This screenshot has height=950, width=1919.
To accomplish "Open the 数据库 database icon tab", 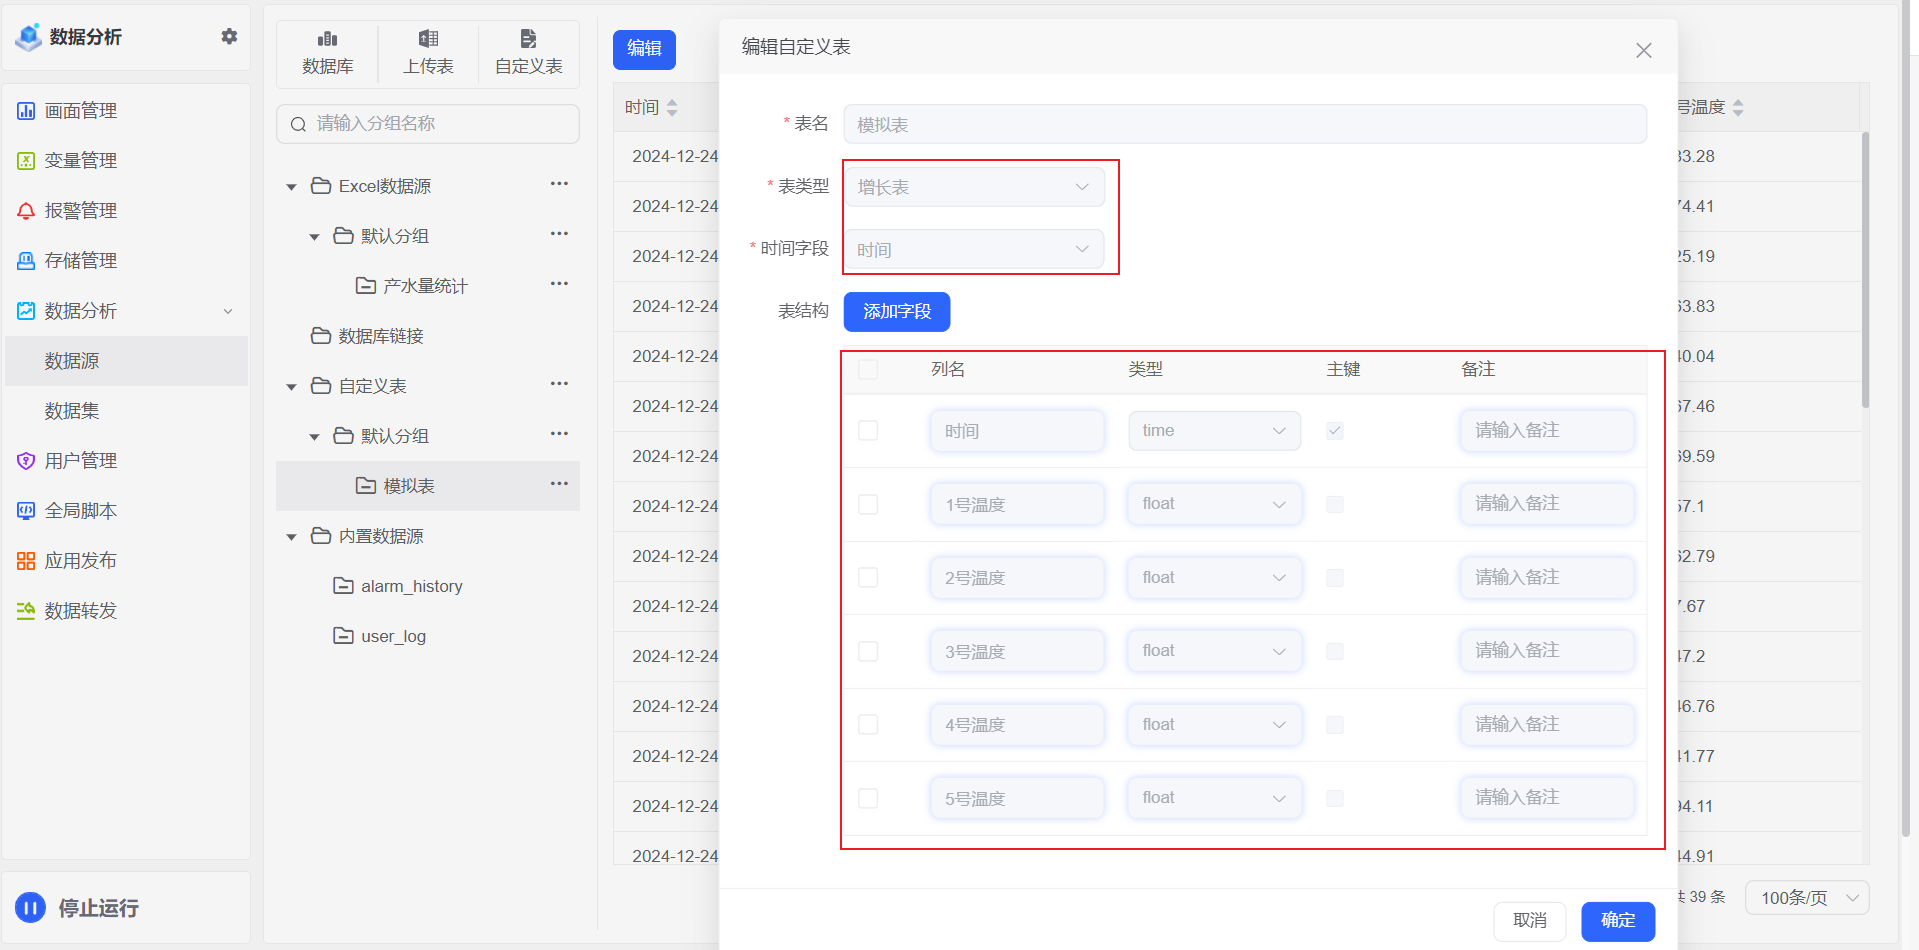I will [x=327, y=39].
